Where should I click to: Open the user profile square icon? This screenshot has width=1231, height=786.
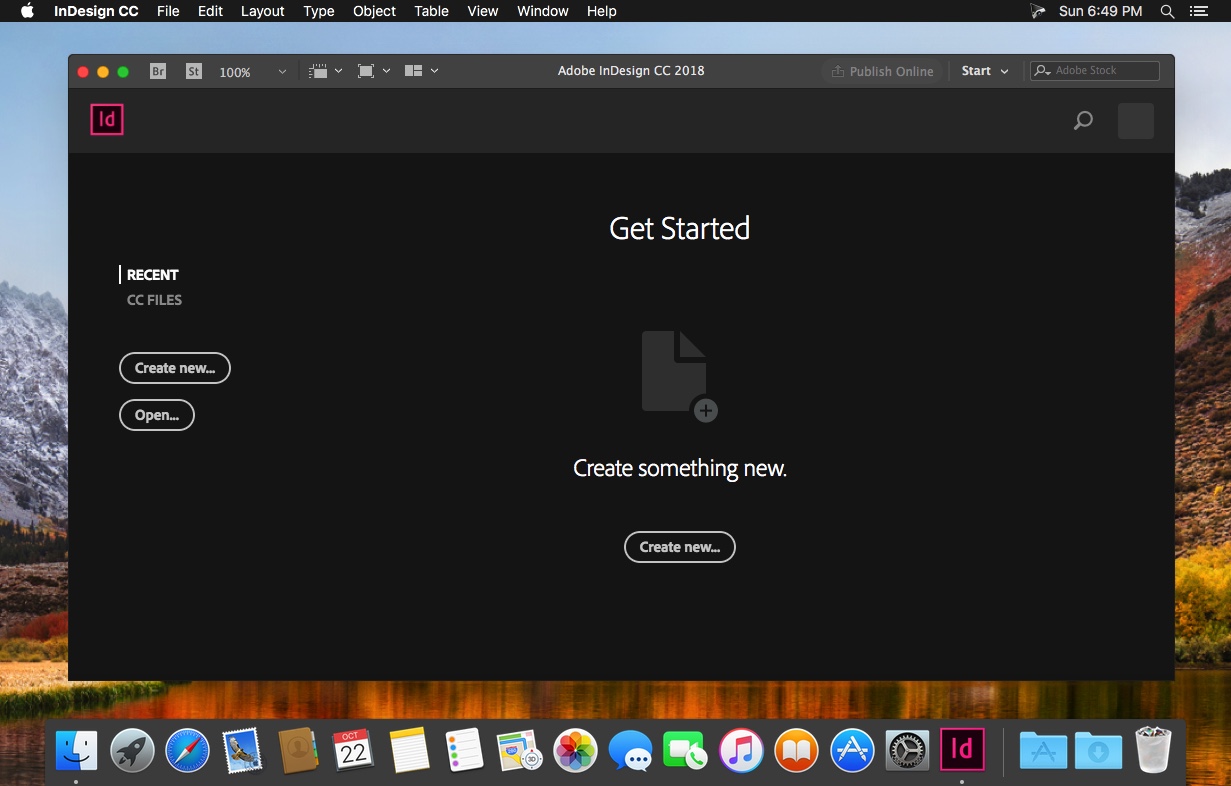(x=1135, y=121)
